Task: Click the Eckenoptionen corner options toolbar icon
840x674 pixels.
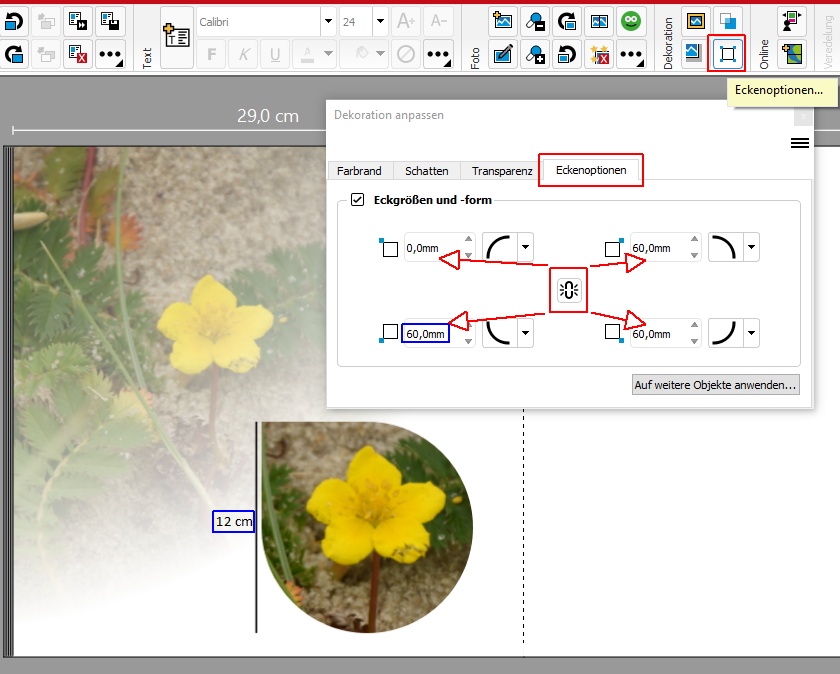Action: [x=726, y=54]
